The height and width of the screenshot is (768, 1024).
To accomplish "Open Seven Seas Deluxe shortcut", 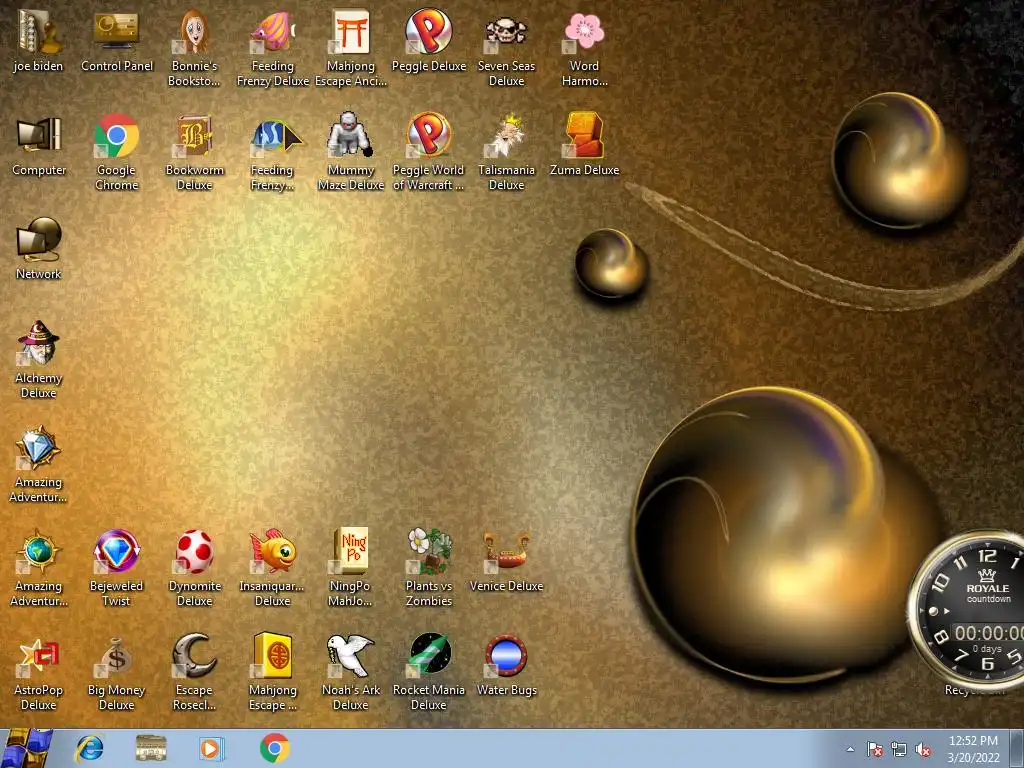I will (x=506, y=48).
